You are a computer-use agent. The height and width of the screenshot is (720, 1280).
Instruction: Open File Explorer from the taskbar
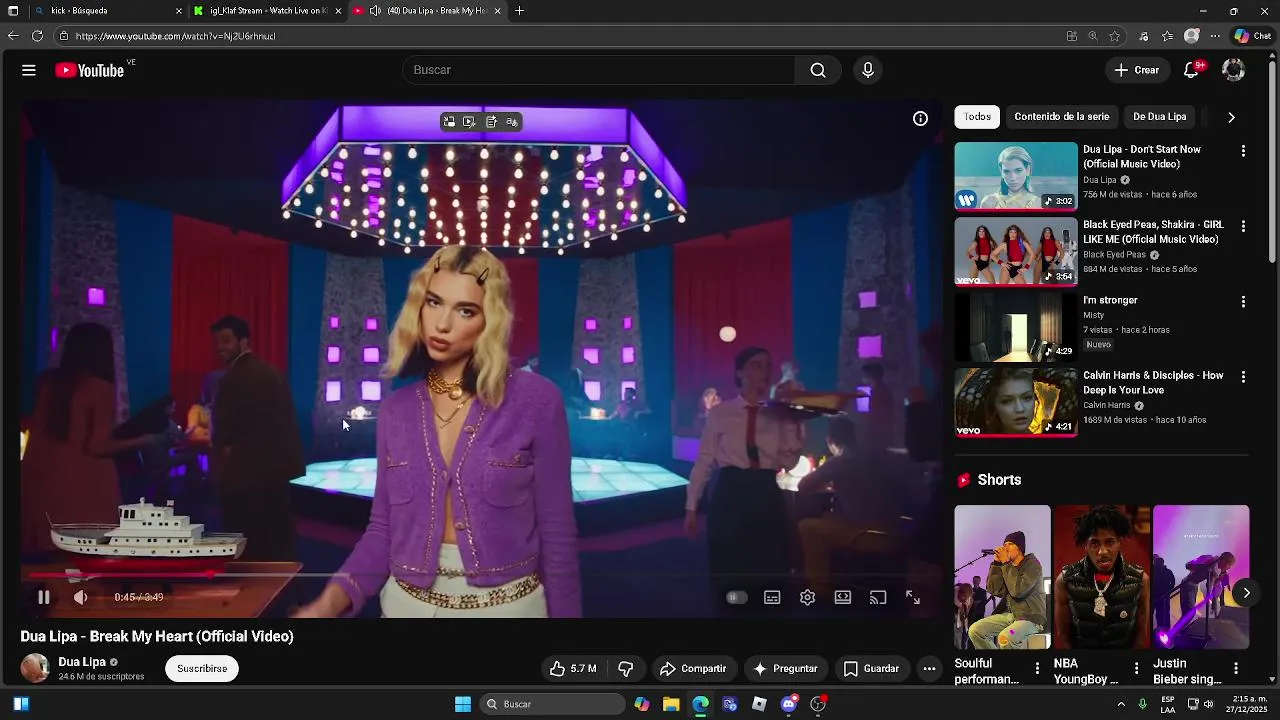tap(671, 704)
